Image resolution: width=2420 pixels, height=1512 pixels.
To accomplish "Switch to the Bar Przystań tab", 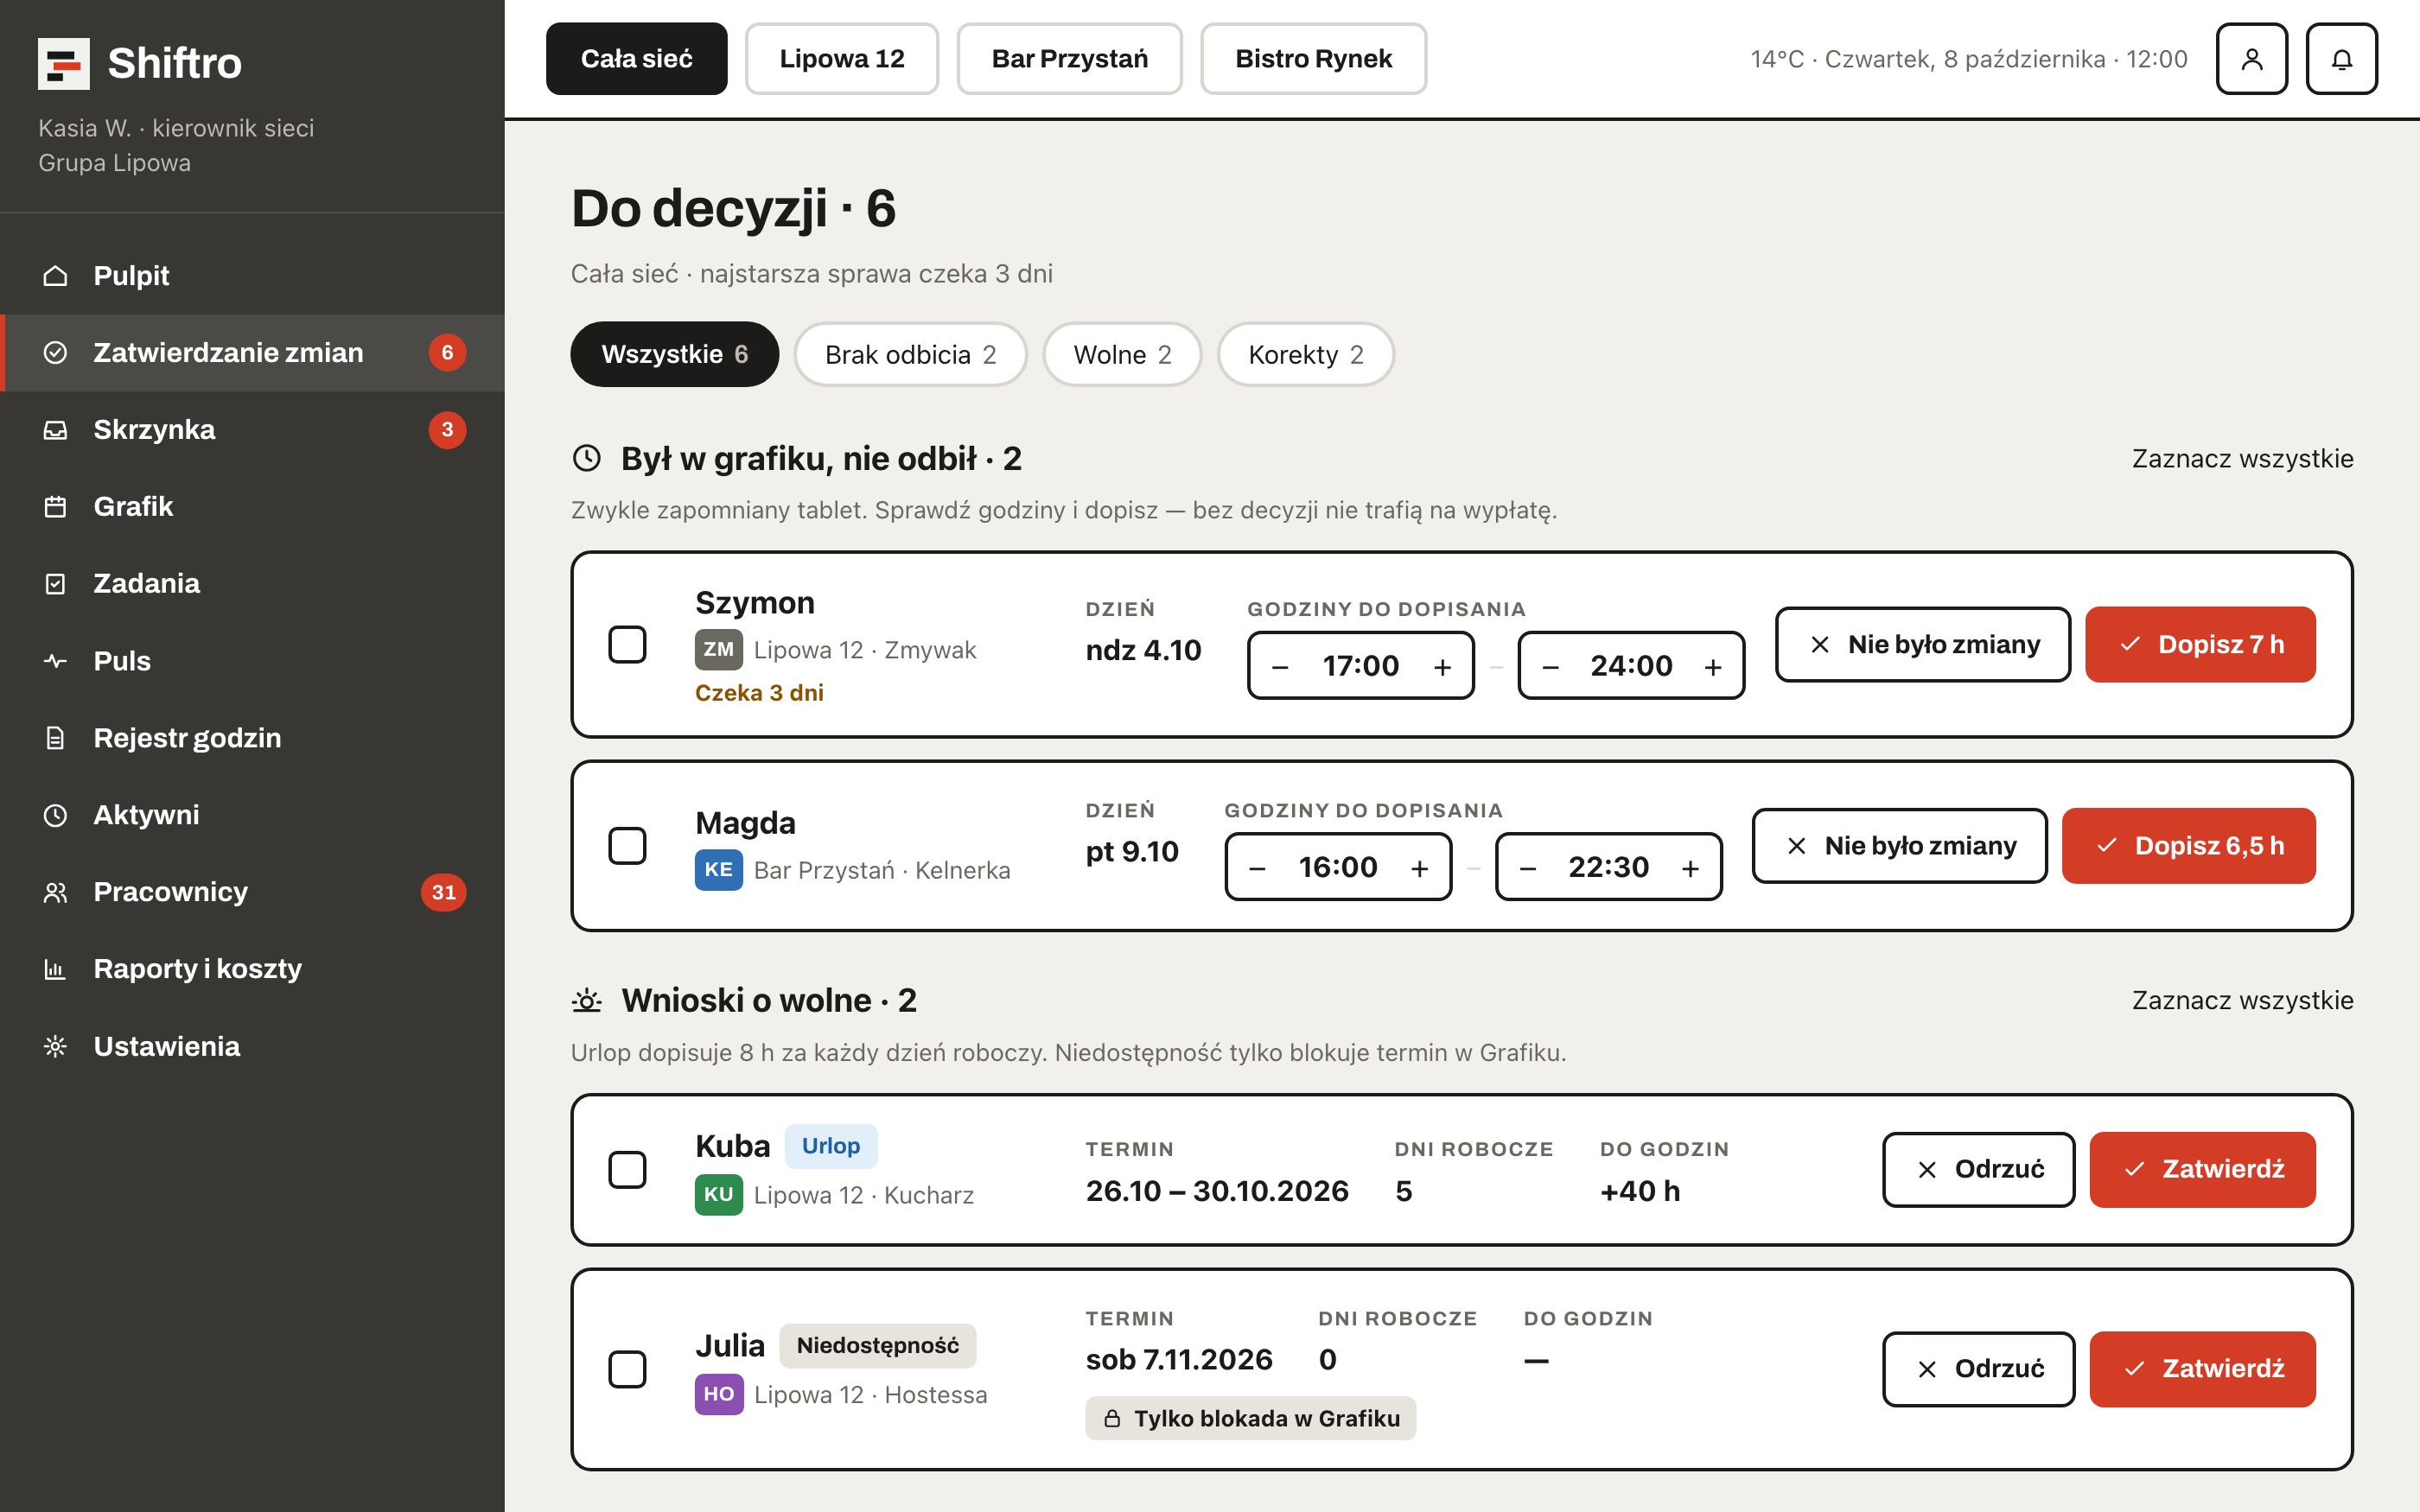I will tap(1069, 59).
